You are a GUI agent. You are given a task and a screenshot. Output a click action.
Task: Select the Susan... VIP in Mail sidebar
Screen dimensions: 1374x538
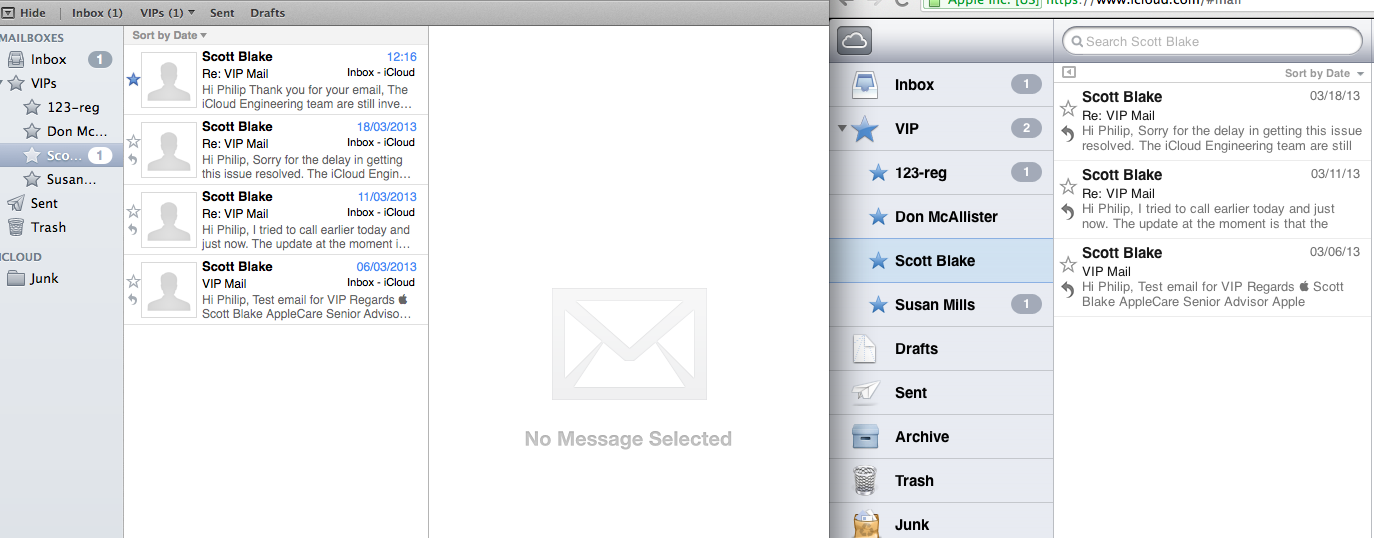pyautogui.click(x=61, y=179)
